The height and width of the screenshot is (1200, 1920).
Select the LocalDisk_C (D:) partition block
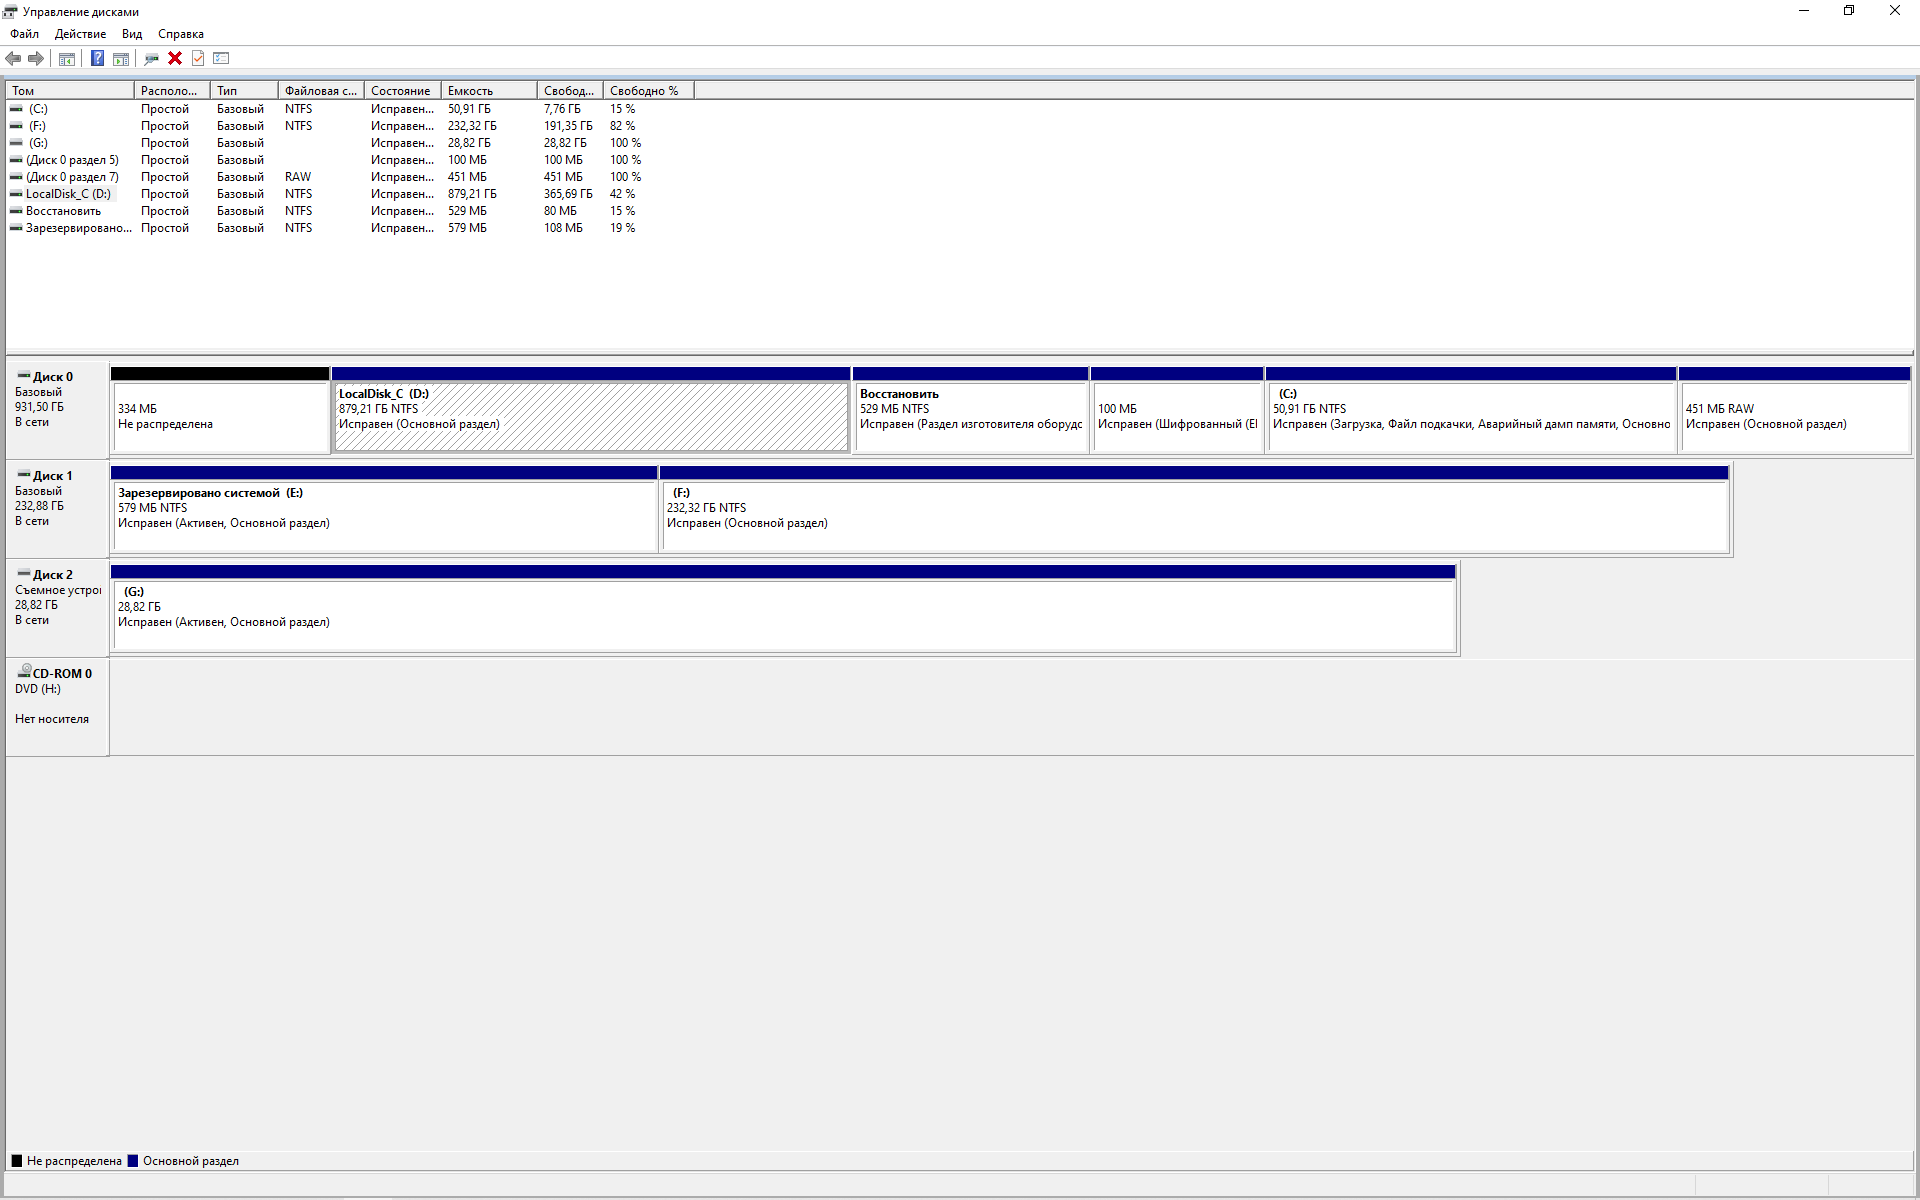(x=591, y=410)
